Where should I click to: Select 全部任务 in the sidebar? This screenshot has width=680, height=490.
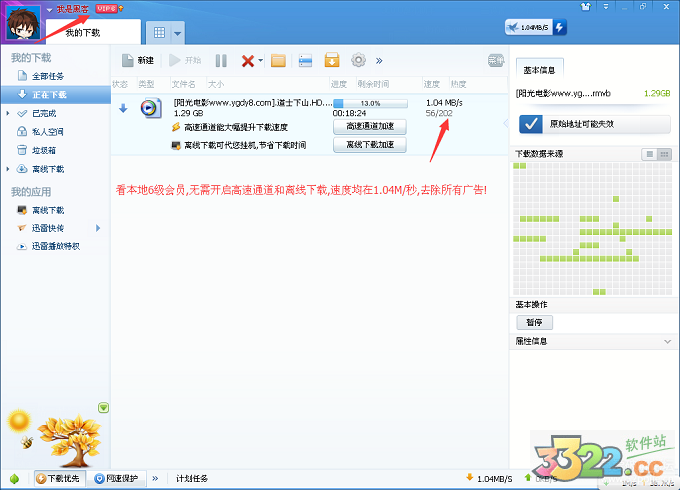point(48,76)
